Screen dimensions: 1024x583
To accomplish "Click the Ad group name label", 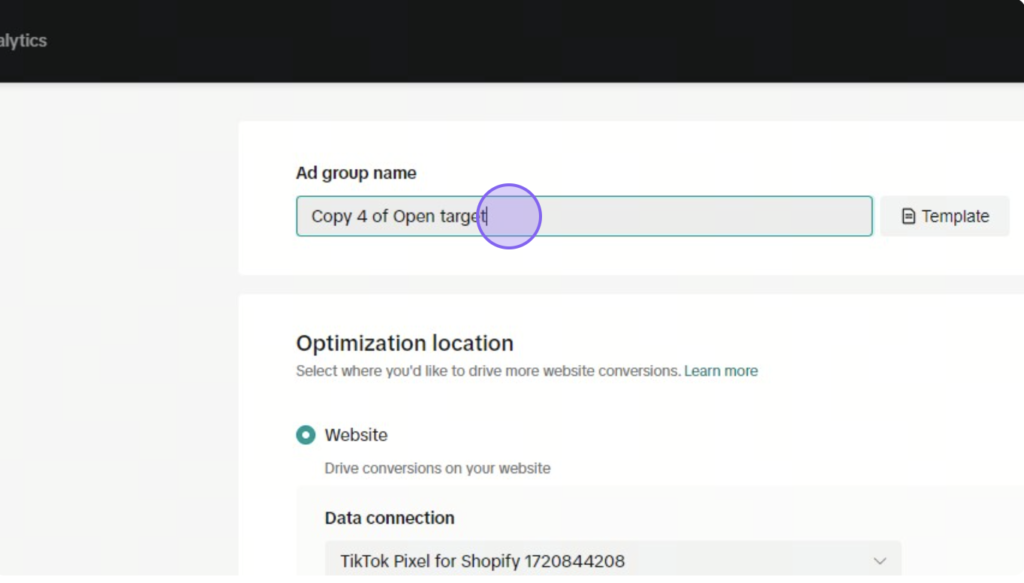I will pos(356,173).
